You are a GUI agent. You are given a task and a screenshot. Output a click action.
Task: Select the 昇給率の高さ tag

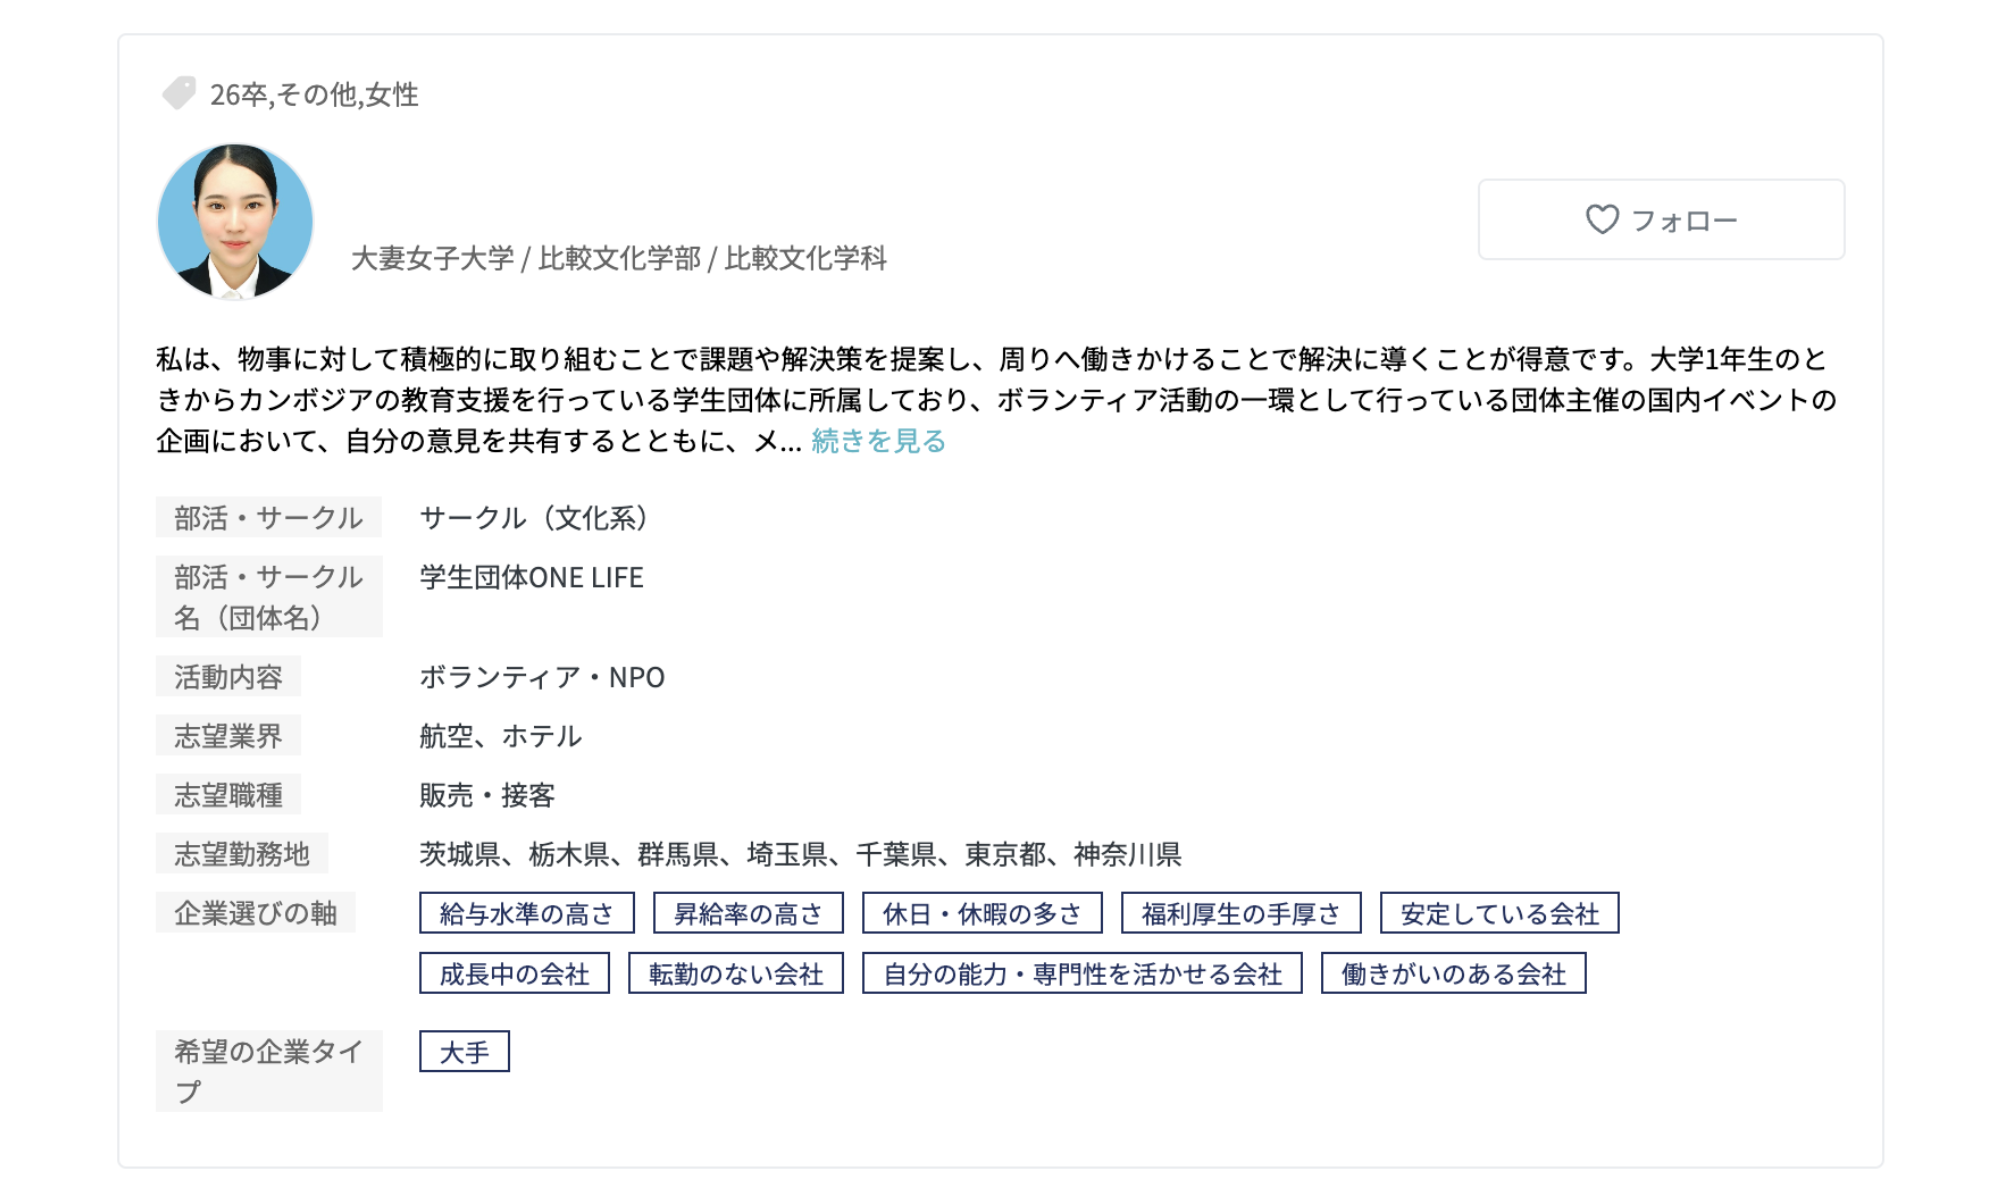click(x=748, y=914)
